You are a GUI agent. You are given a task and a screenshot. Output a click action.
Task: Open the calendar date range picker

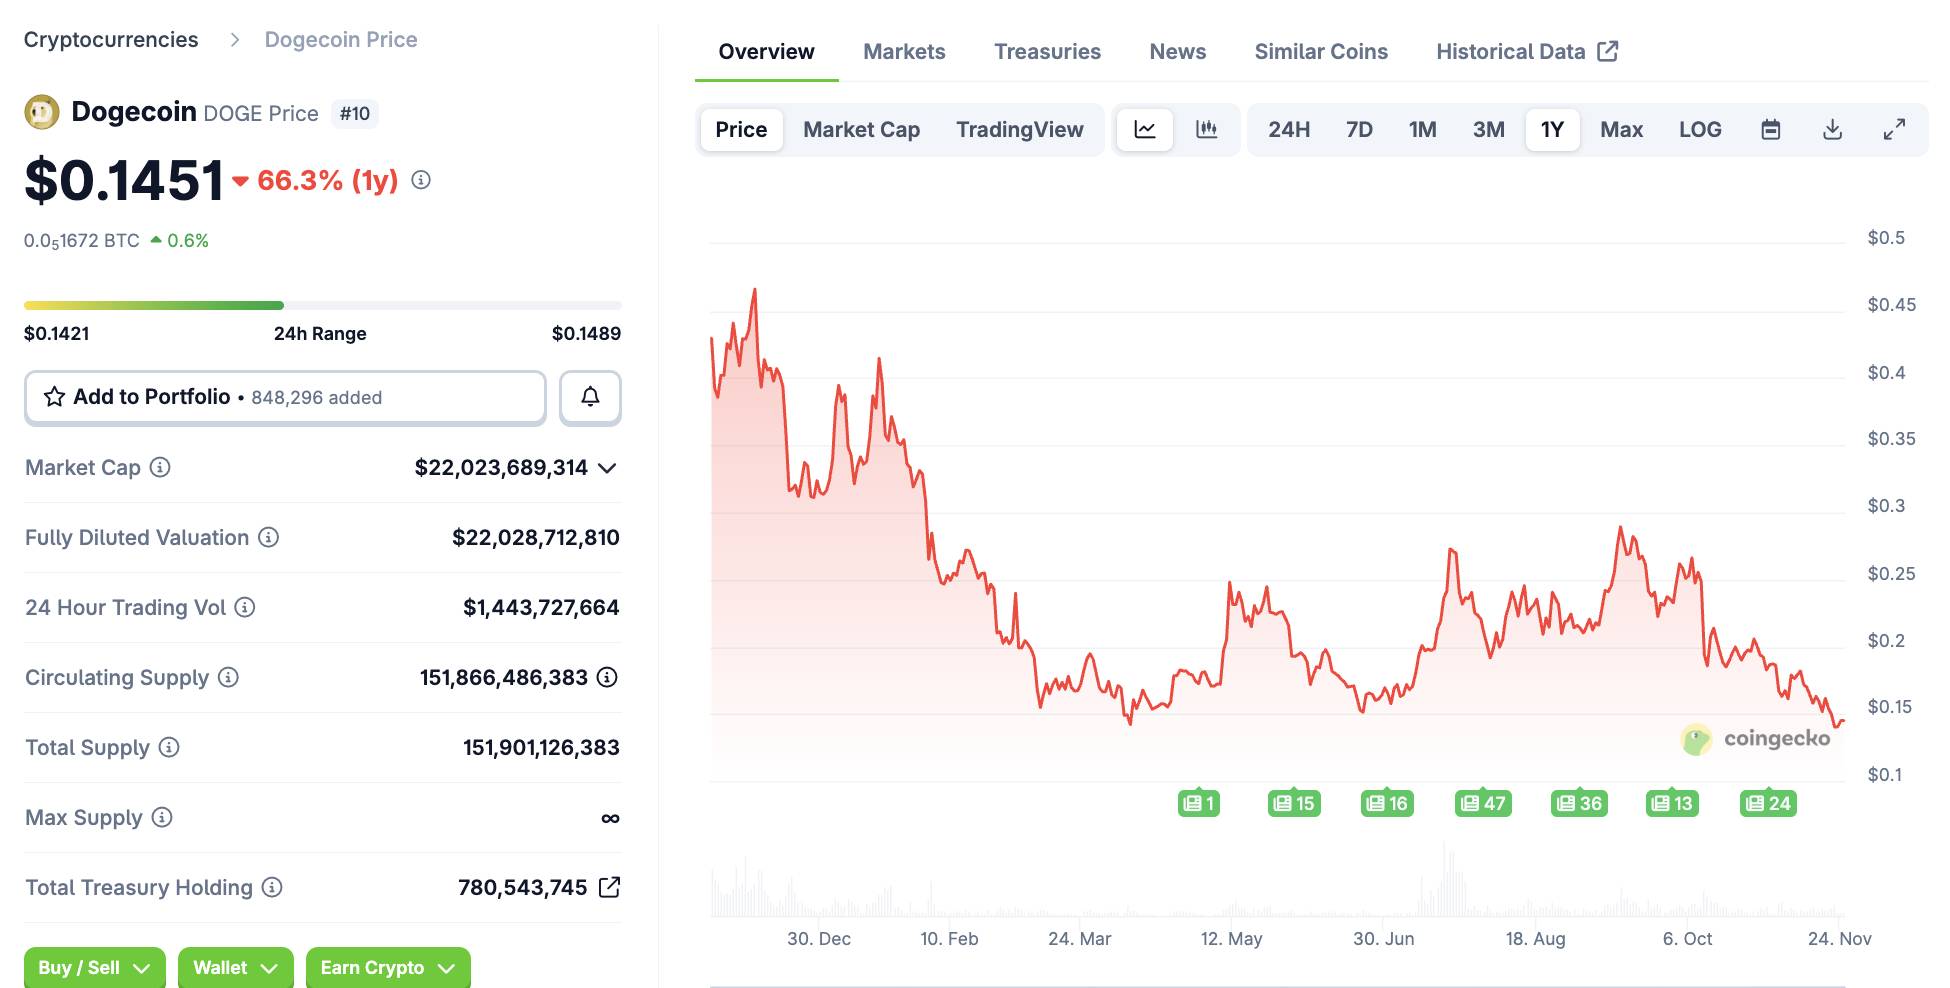tap(1770, 130)
